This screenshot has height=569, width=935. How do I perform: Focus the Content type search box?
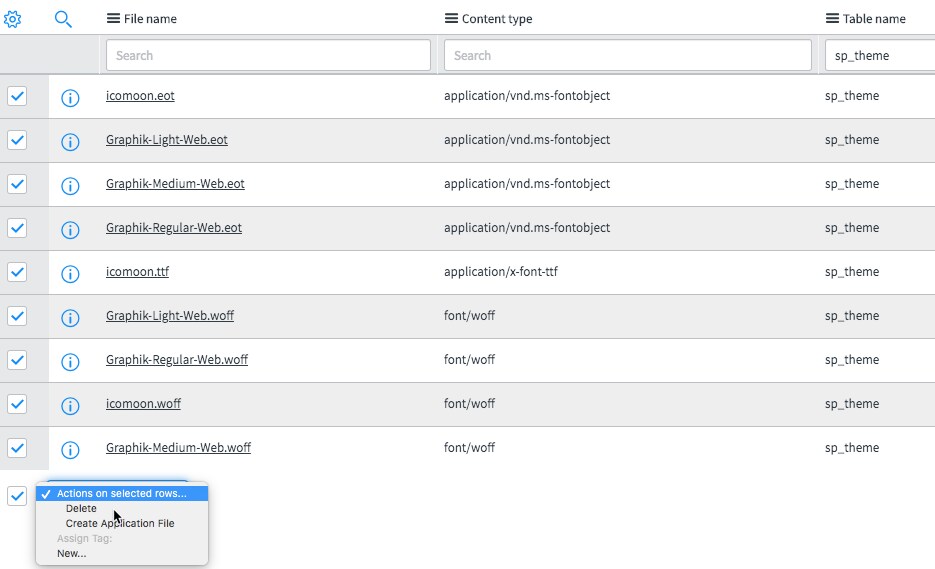pyautogui.click(x=627, y=55)
